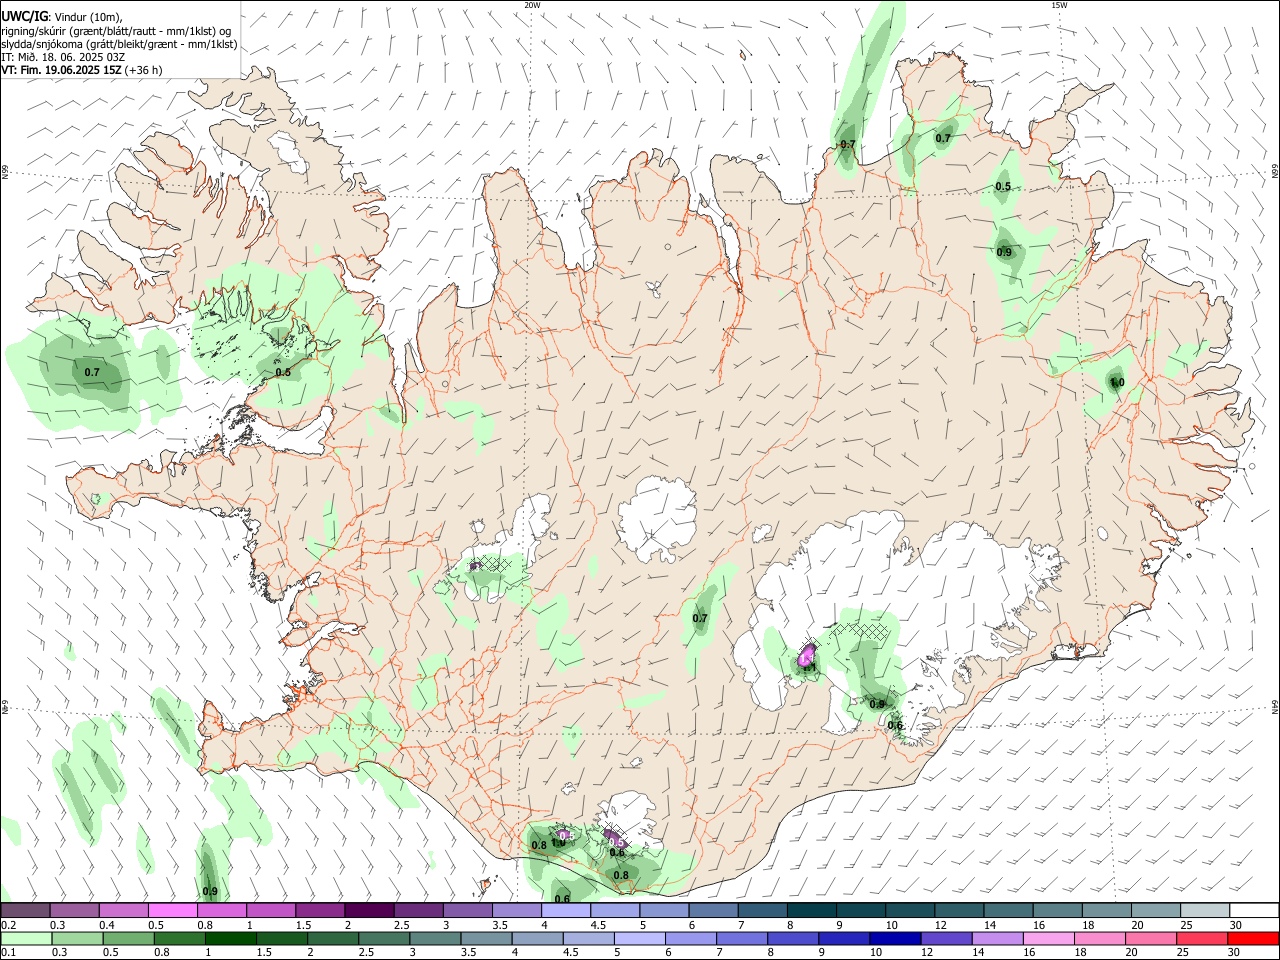Click the light pink 16–18 rain swatch
1280x960 pixels.
(x=1049, y=939)
